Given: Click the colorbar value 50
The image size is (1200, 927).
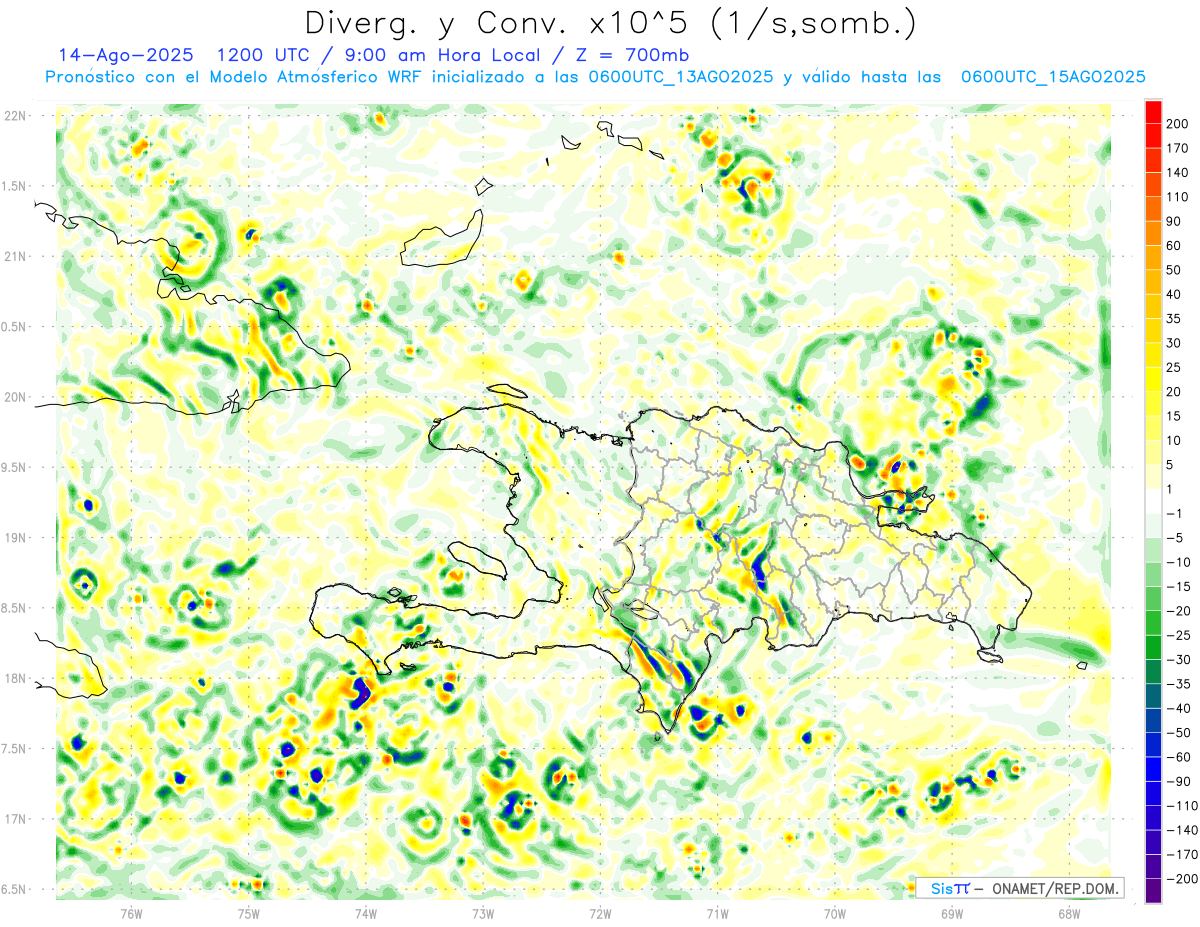Looking at the screenshot, I should pyautogui.click(x=1175, y=270).
